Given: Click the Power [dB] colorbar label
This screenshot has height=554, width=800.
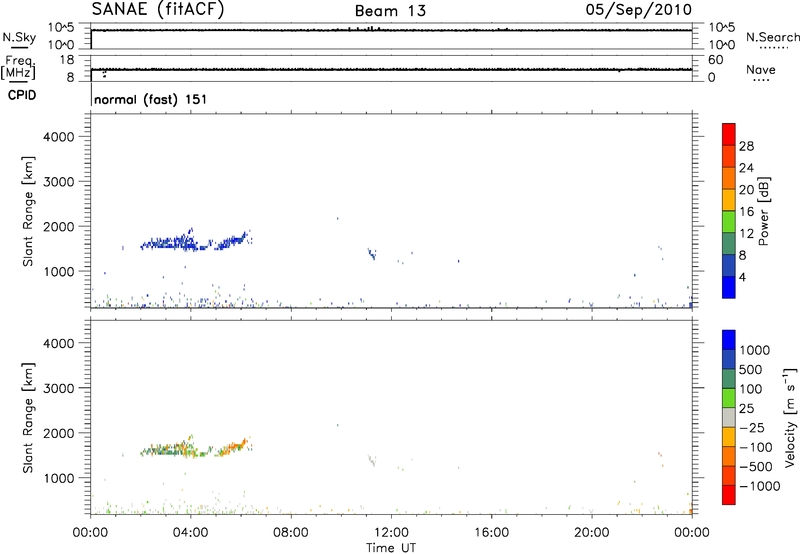Looking at the screenshot, I should click(764, 211).
